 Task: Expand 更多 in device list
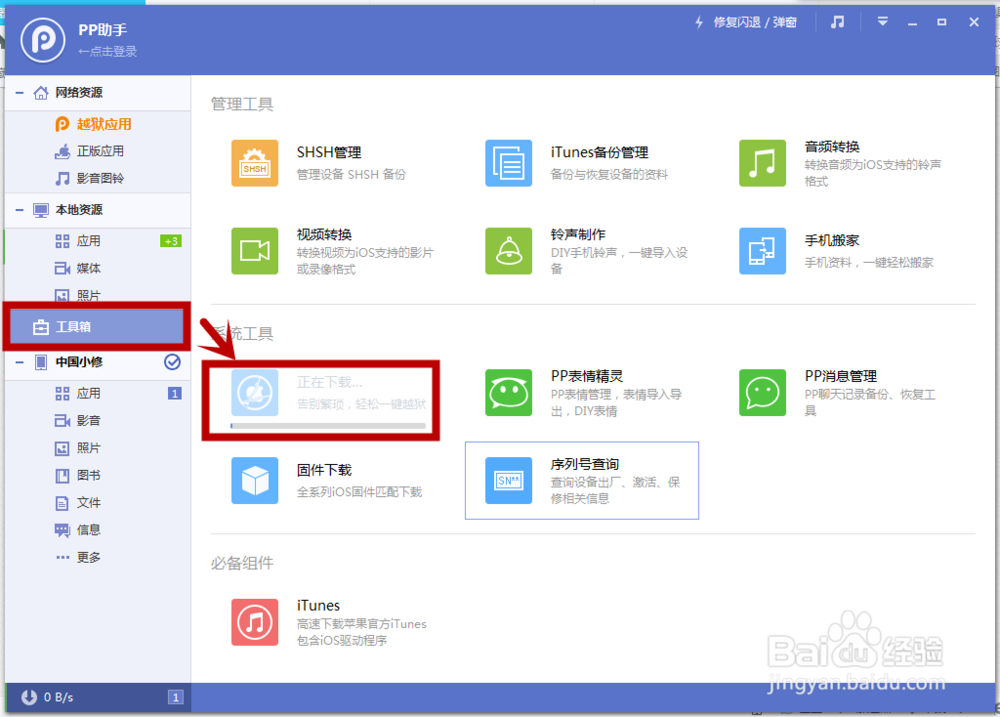(89, 558)
